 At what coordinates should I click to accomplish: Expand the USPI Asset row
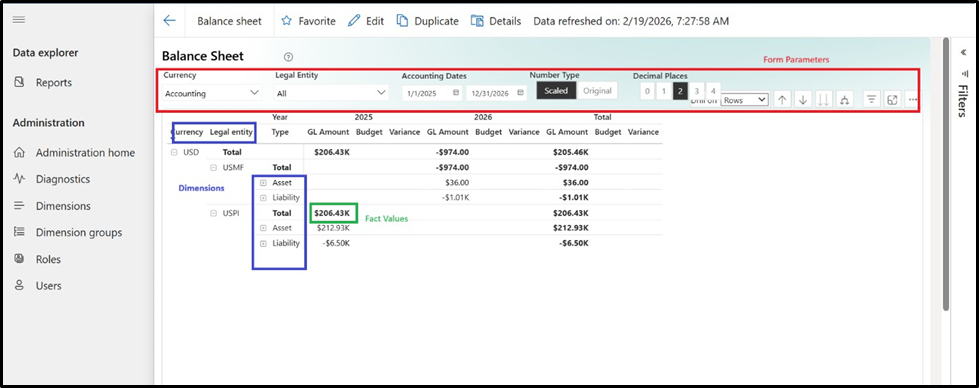pyautogui.click(x=263, y=228)
